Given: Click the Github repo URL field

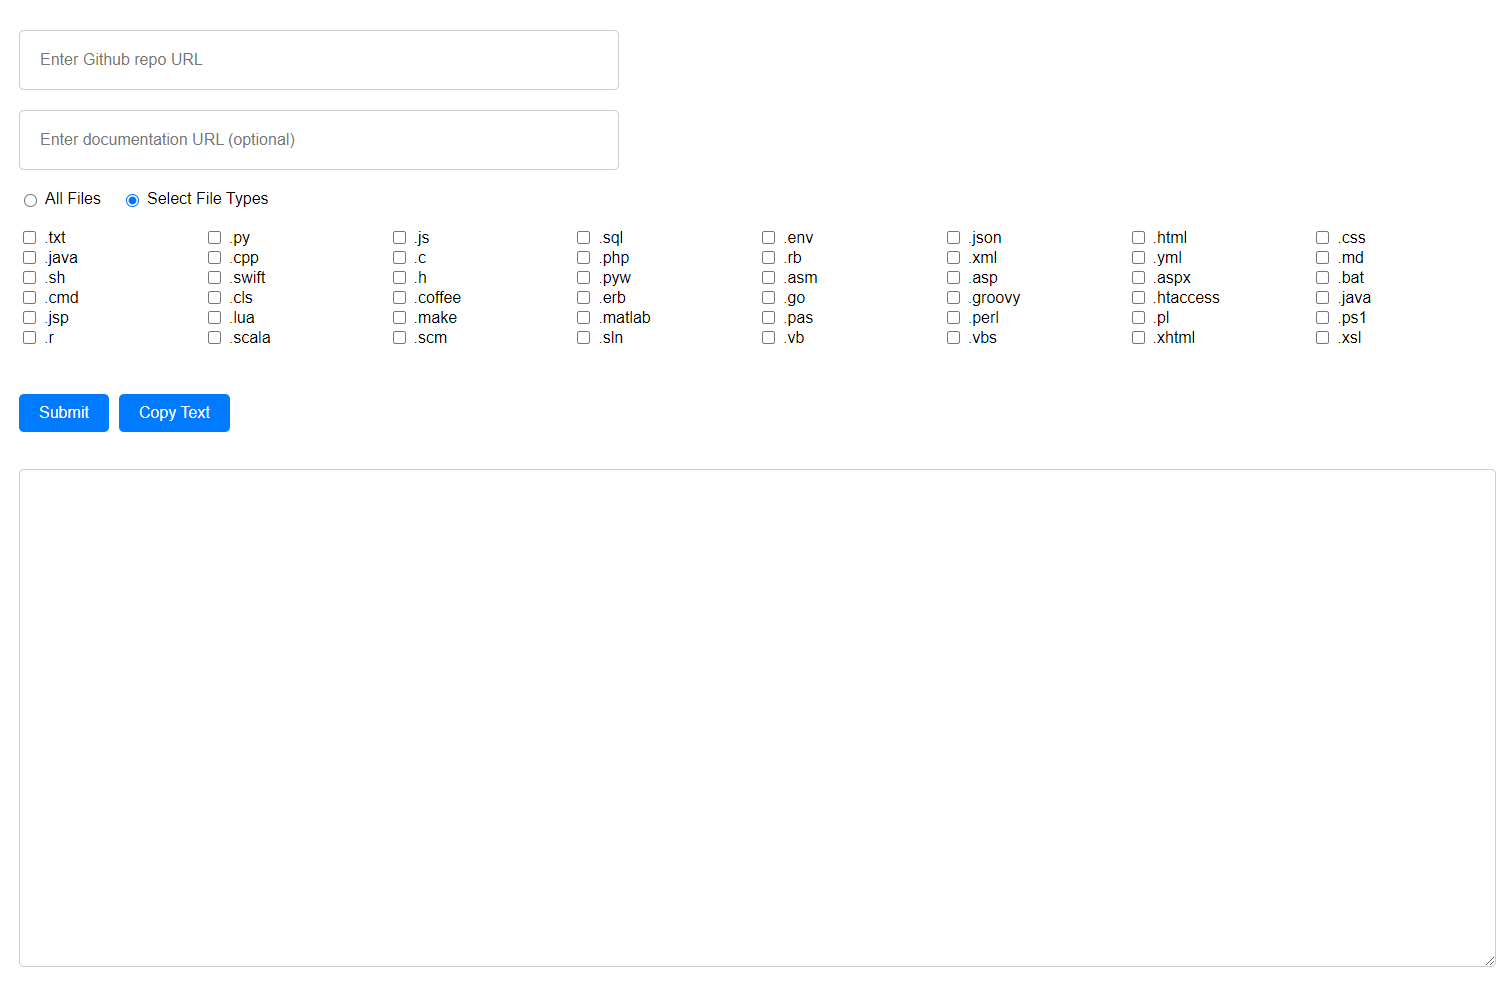Looking at the screenshot, I should click(318, 59).
